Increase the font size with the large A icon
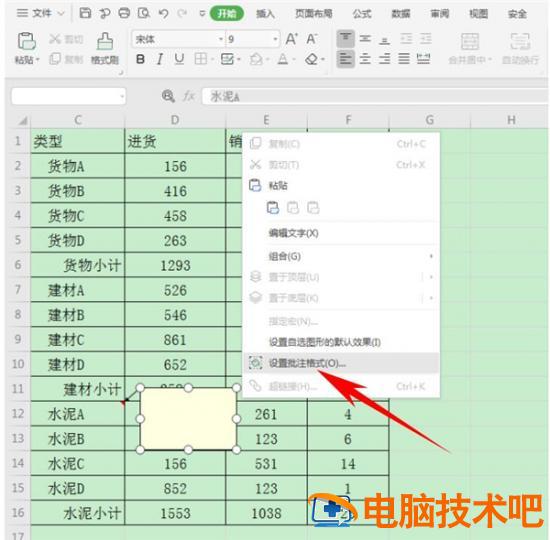550x540 pixels. point(291,39)
